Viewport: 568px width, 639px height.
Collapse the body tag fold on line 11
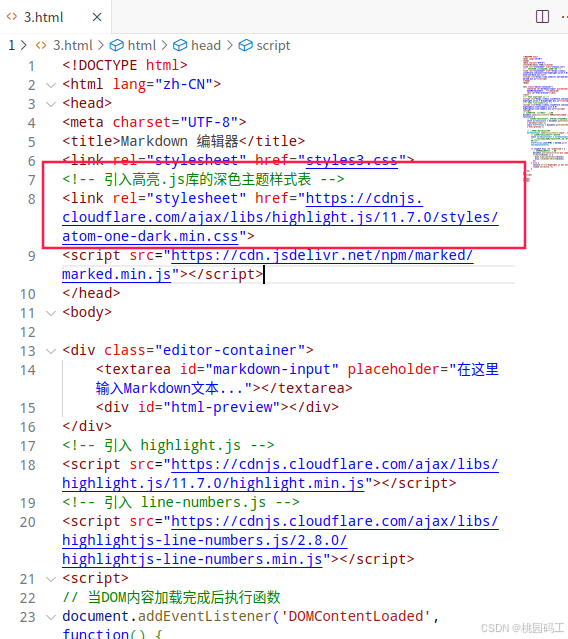click(x=51, y=313)
